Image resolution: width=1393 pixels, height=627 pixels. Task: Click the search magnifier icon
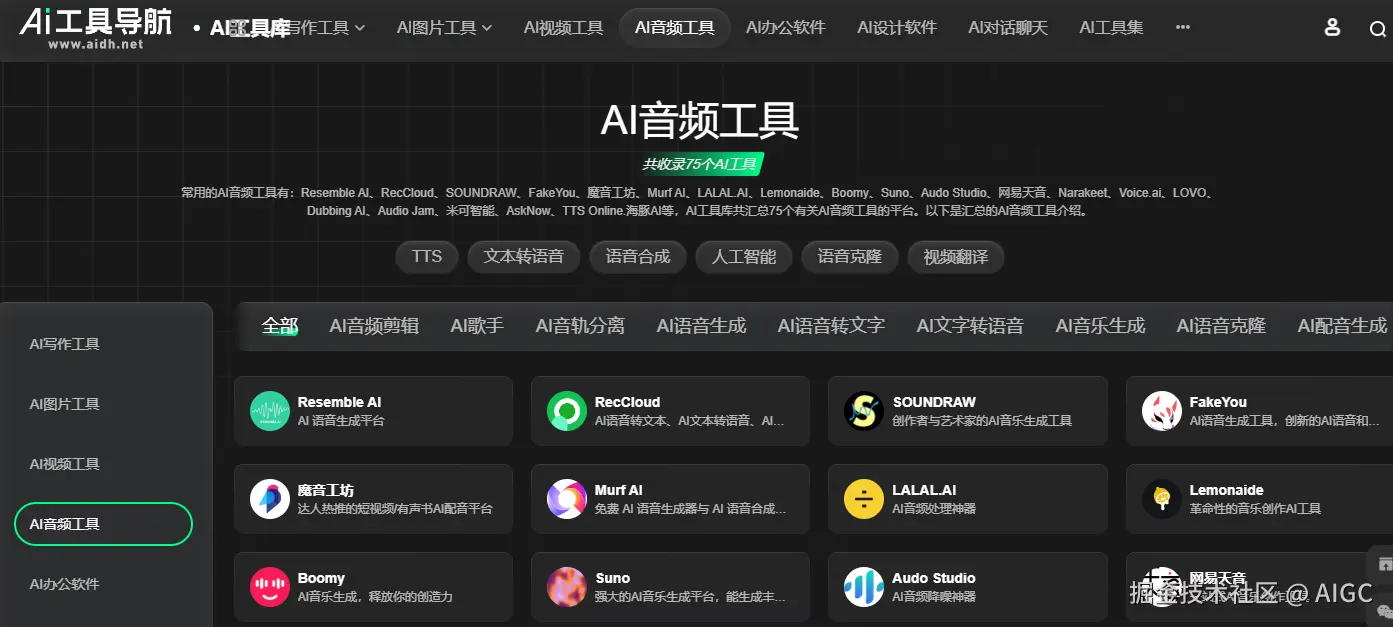point(1378,29)
